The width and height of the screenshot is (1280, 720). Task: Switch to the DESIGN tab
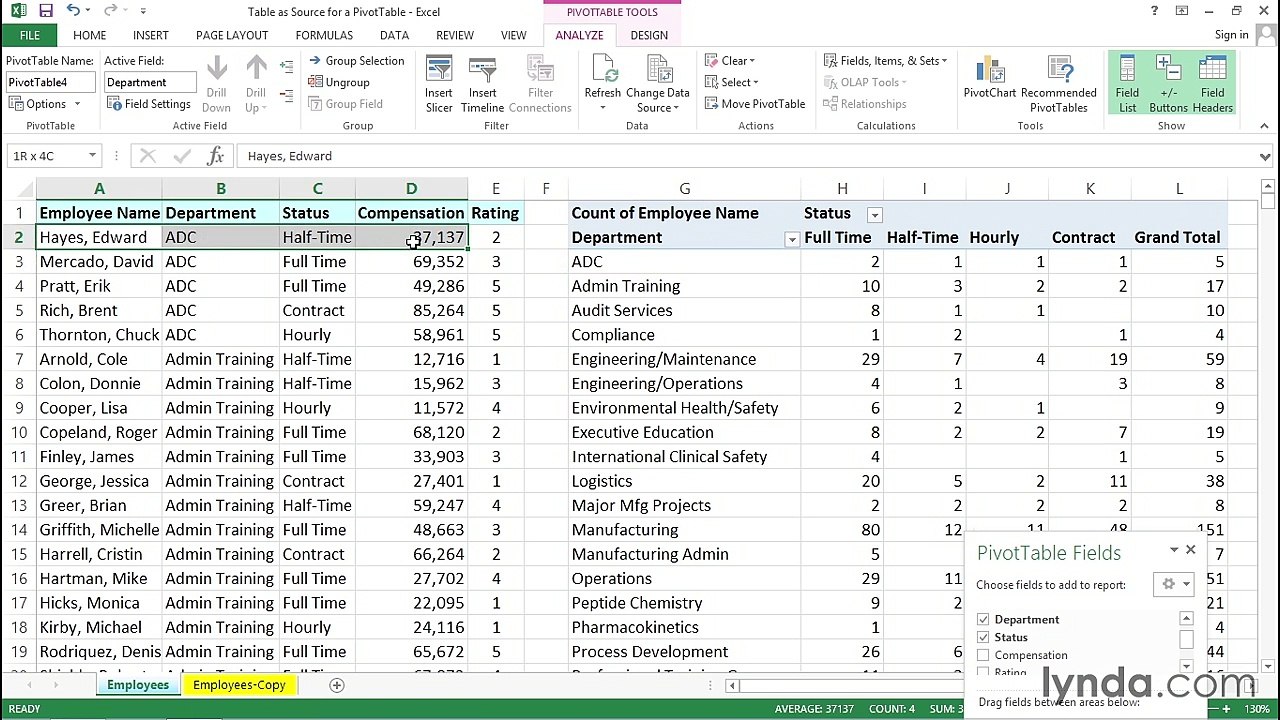click(x=649, y=35)
